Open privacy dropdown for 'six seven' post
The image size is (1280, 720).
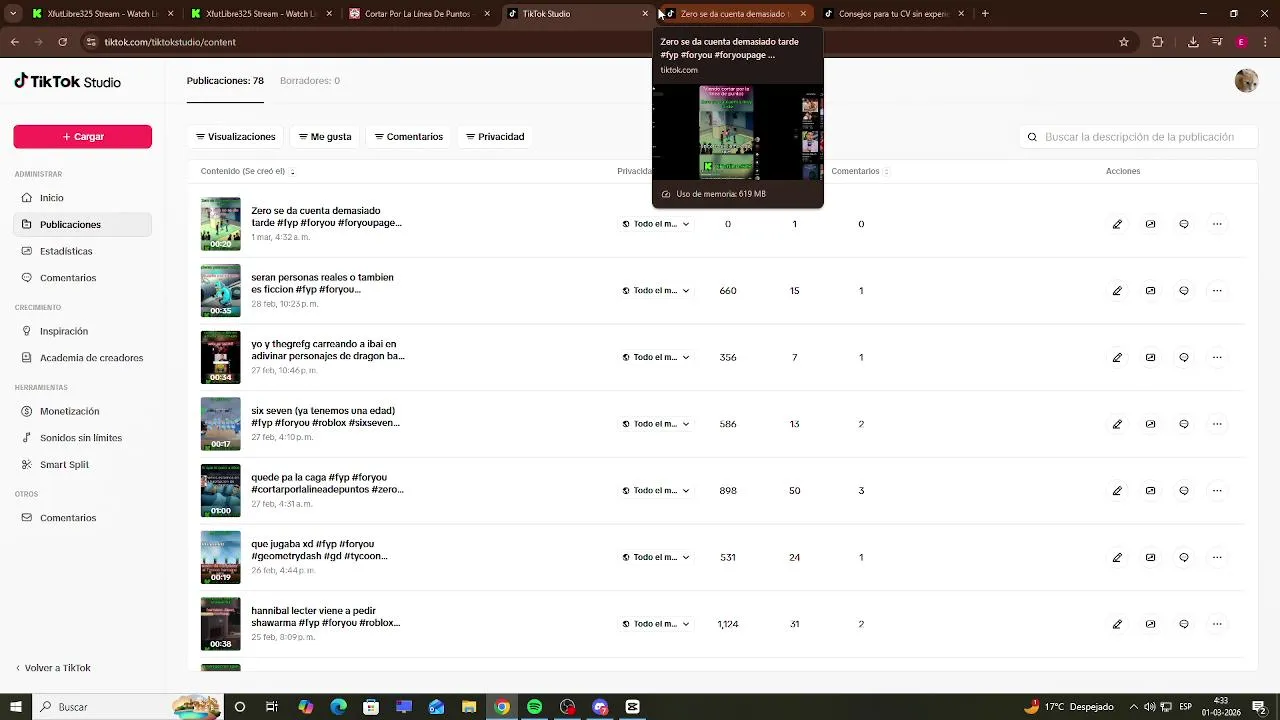[x=656, y=424]
